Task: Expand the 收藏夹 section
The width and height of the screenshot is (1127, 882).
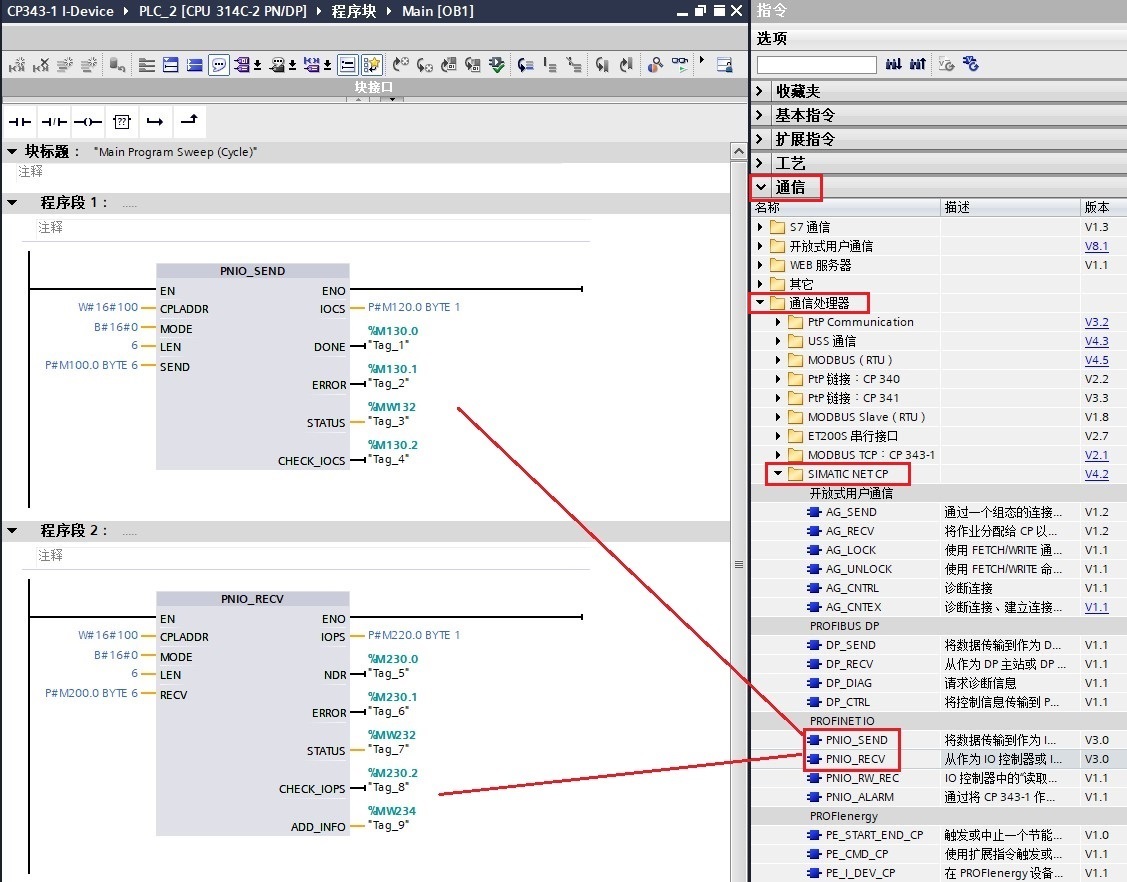Action: pyautogui.click(x=760, y=91)
